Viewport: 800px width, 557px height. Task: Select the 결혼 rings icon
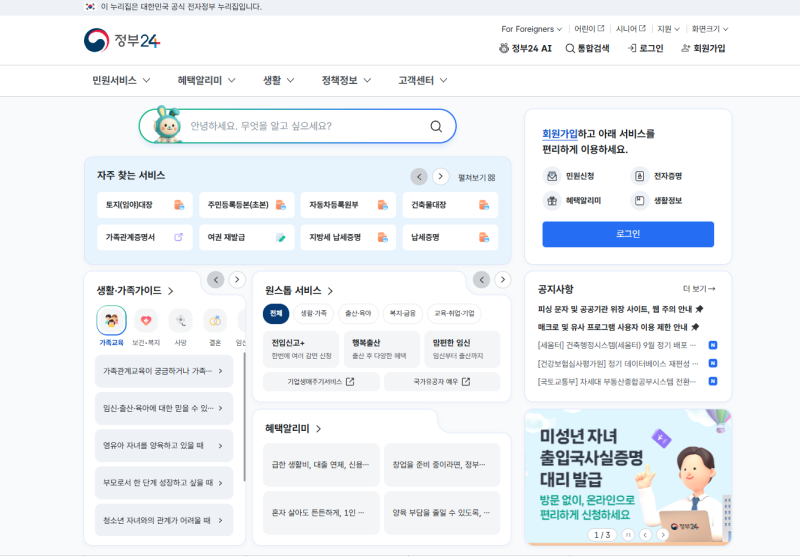pos(215,320)
